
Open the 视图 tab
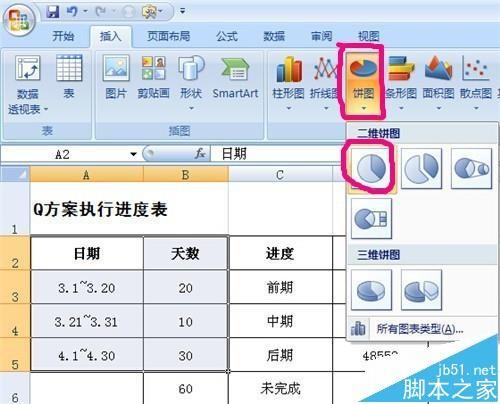tap(369, 36)
